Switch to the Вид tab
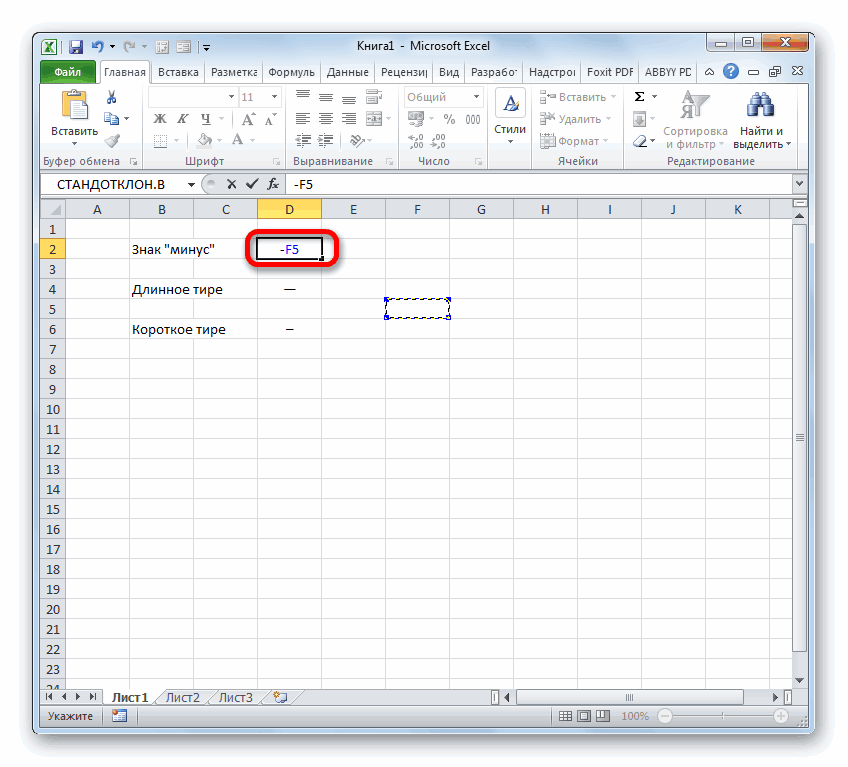 449,72
